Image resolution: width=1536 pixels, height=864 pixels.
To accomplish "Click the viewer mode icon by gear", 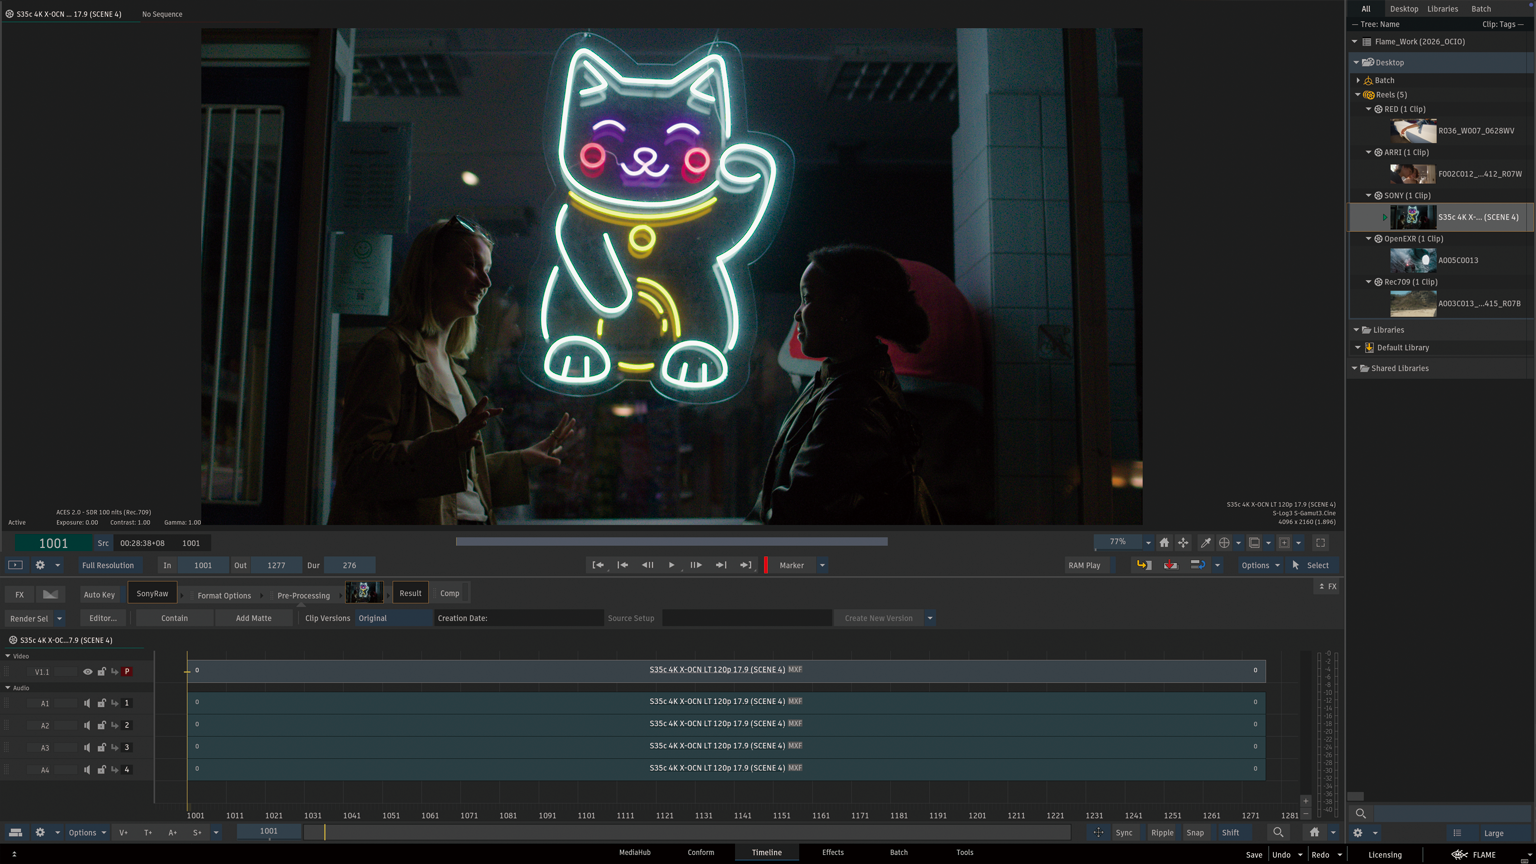I will coord(15,565).
